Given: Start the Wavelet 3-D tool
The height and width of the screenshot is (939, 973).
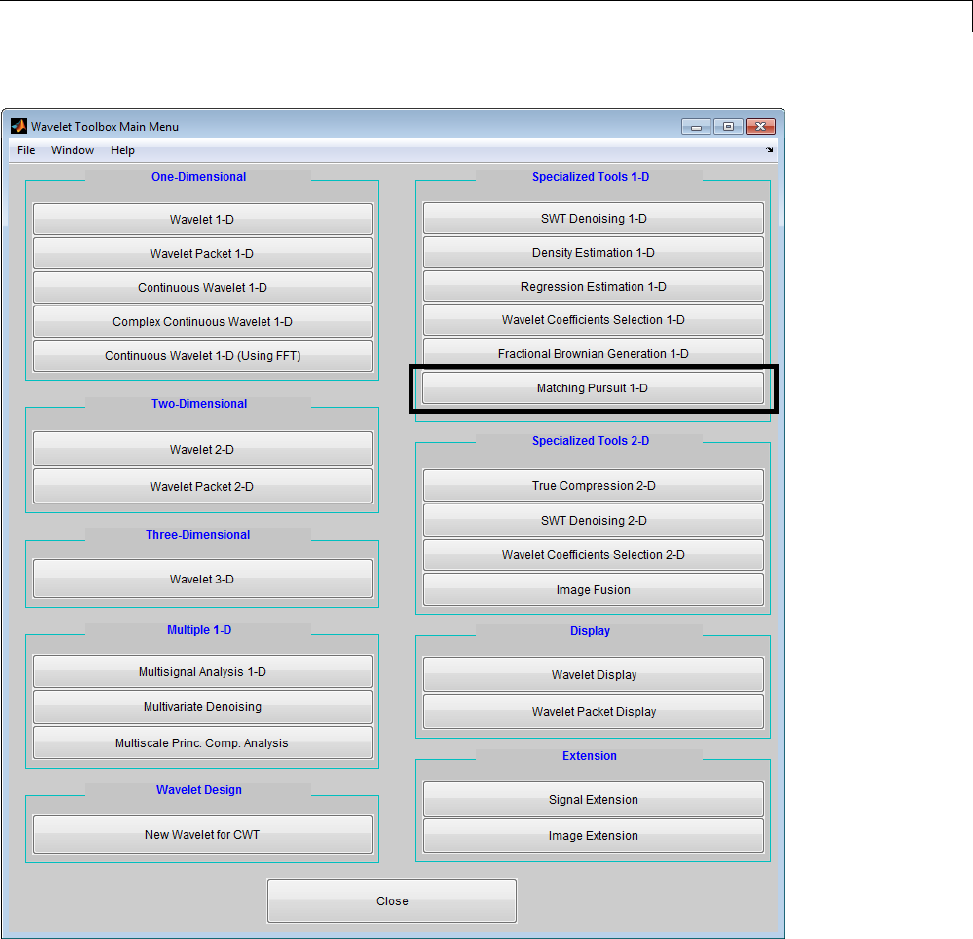Looking at the screenshot, I should [202, 578].
